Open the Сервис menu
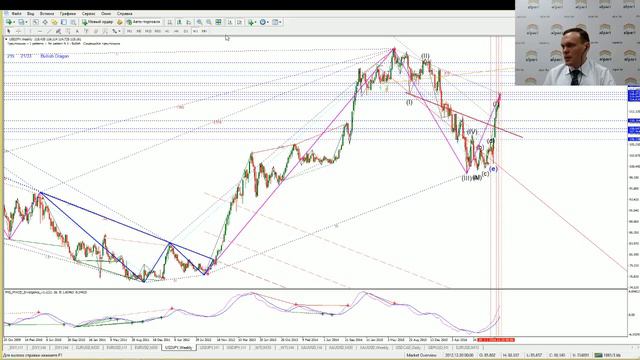Viewport: 640px width, 360px height. pos(88,13)
